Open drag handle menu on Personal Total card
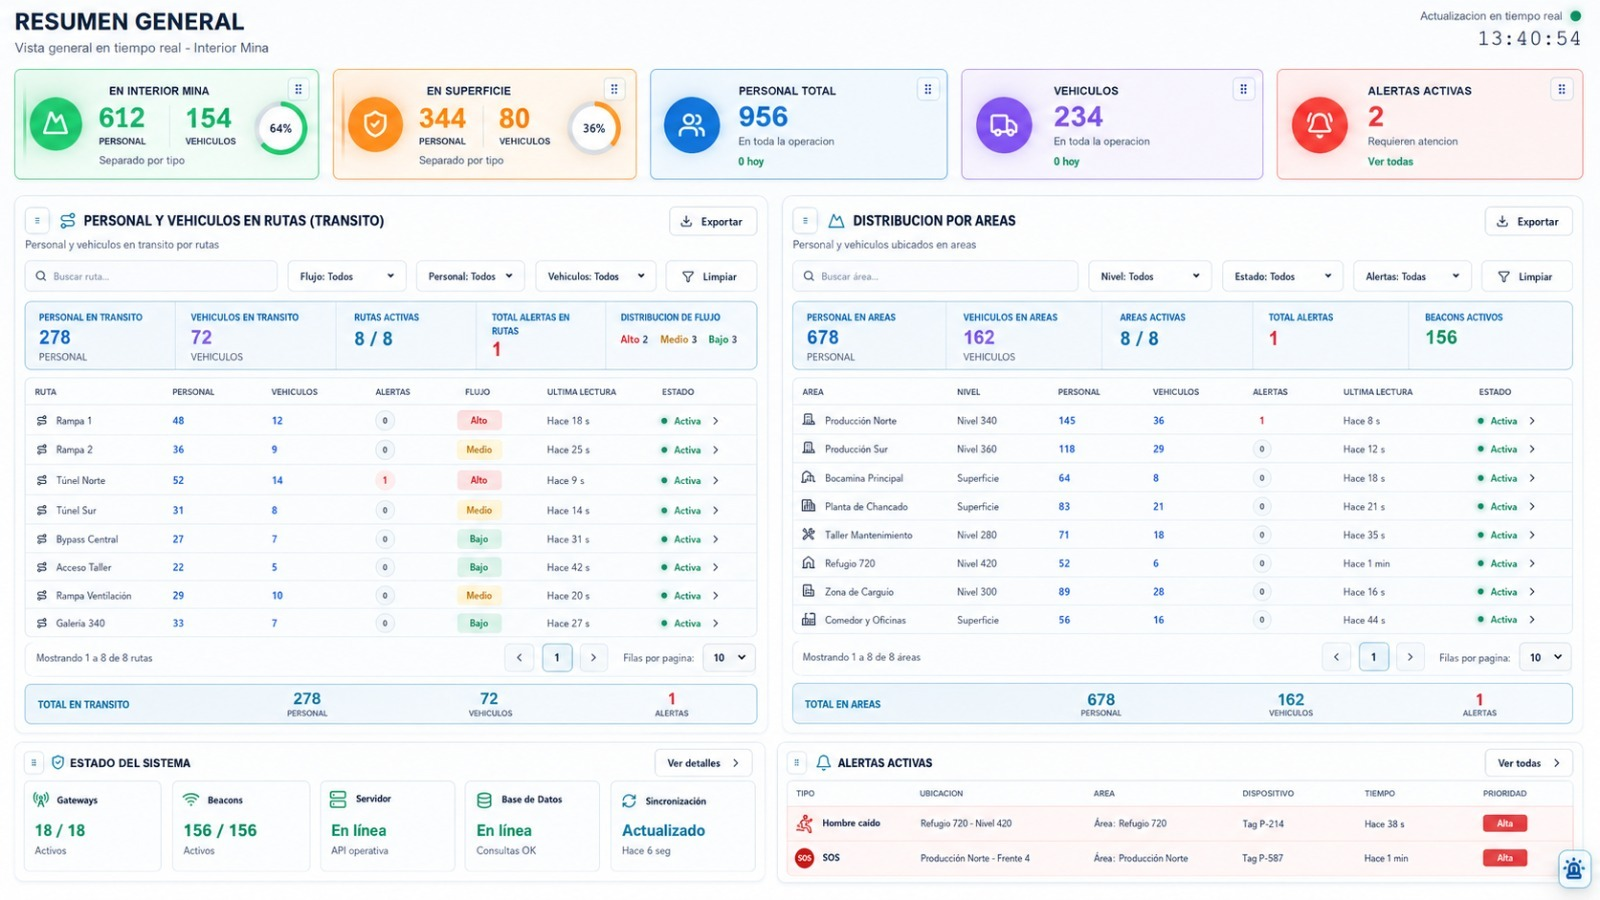Image resolution: width=1600 pixels, height=900 pixels. tap(928, 89)
